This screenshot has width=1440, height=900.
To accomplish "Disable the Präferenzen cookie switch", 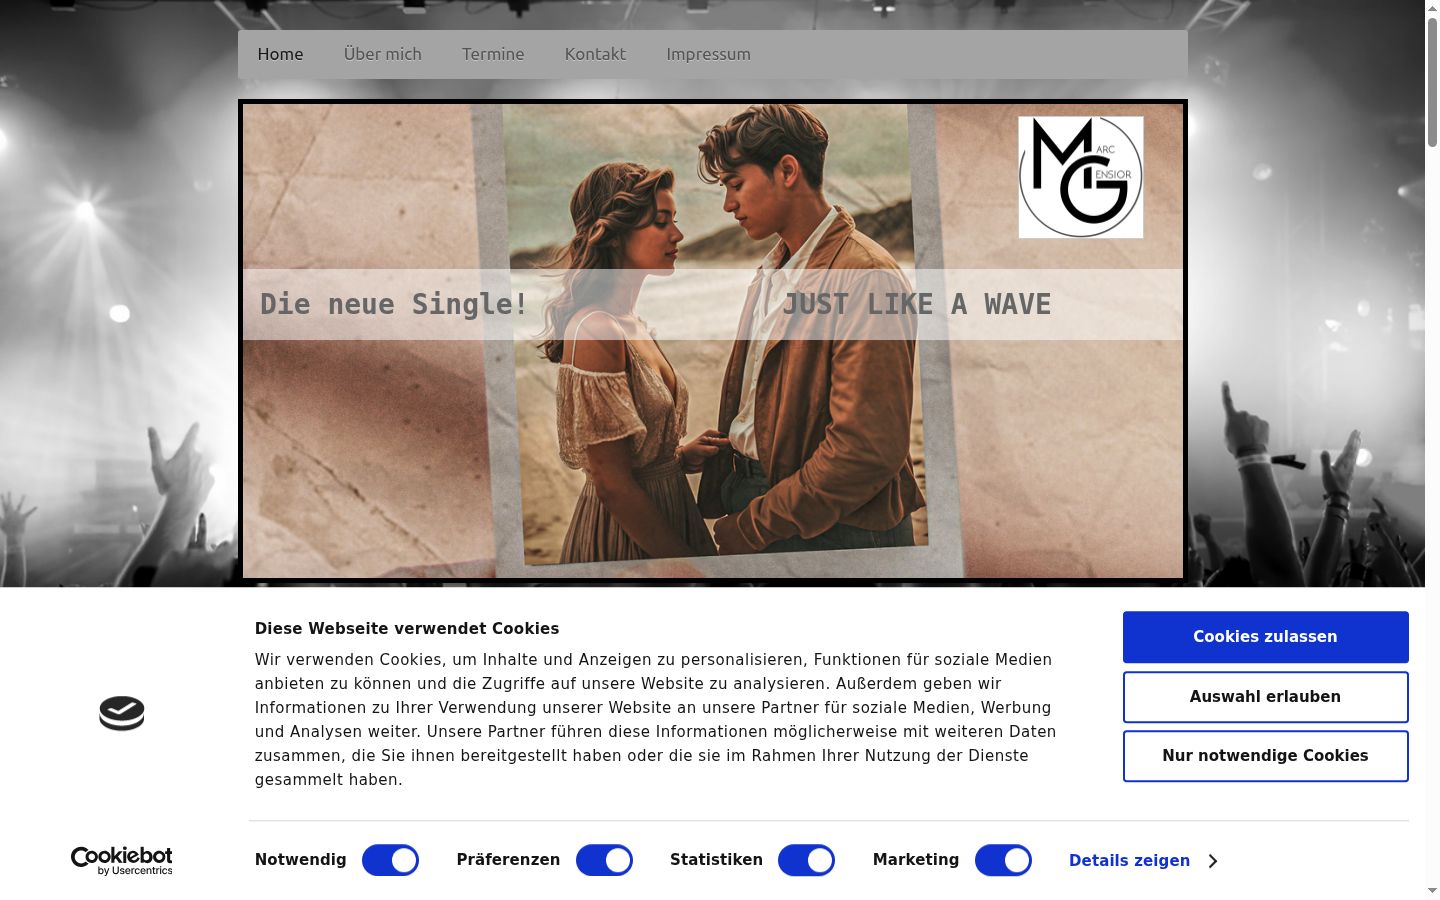I will [x=604, y=860].
